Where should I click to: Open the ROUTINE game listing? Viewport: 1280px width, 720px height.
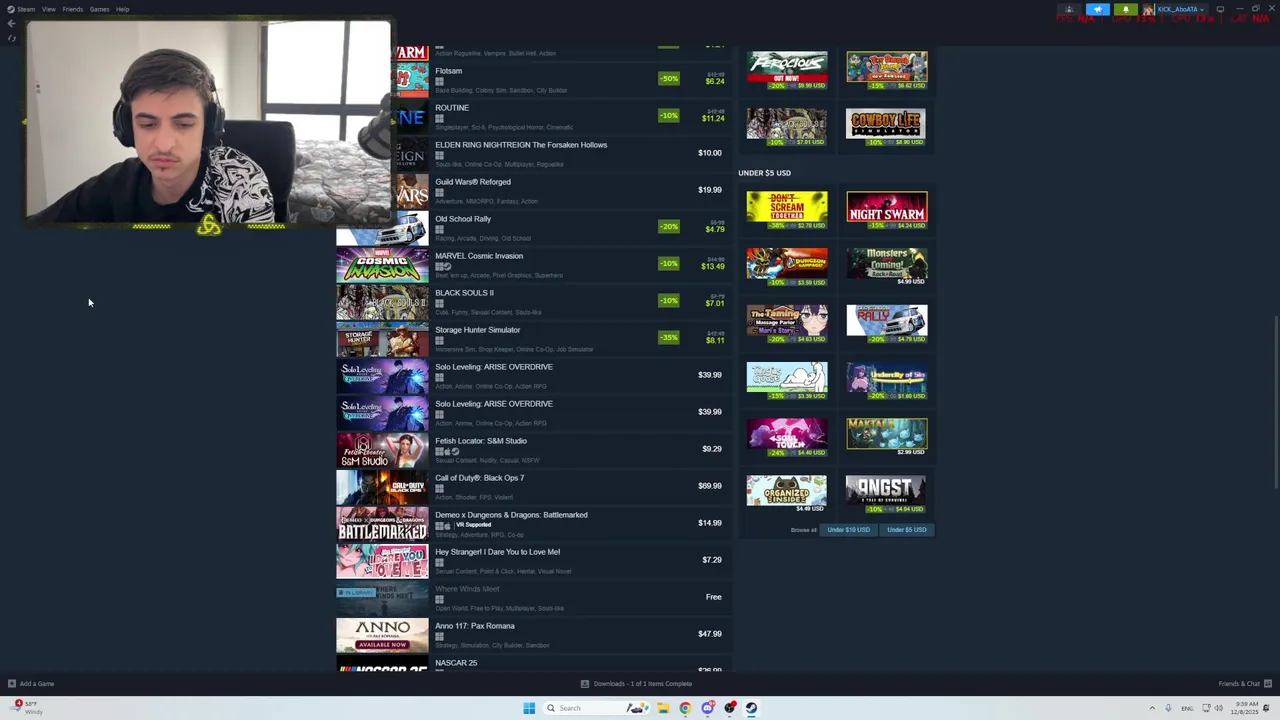pyautogui.click(x=533, y=116)
